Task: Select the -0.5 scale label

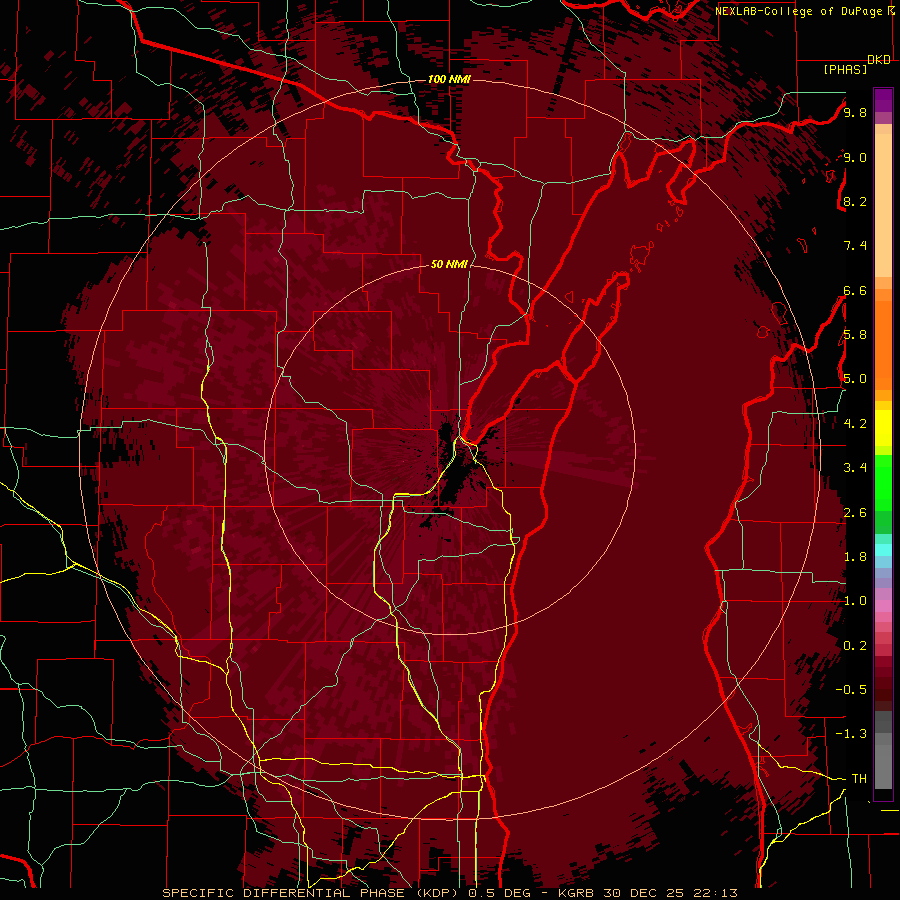Action: click(851, 690)
